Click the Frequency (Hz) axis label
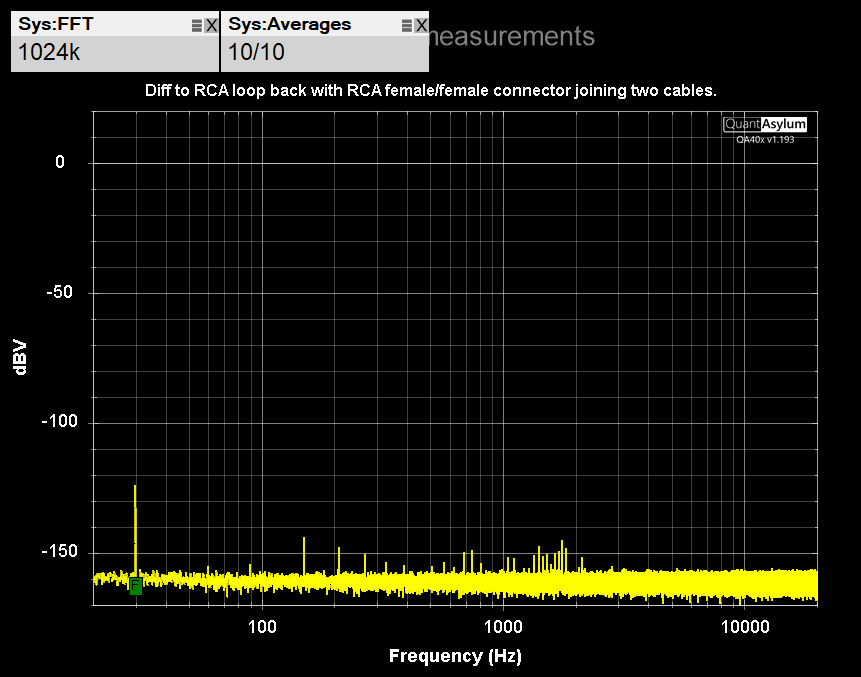 (x=455, y=656)
